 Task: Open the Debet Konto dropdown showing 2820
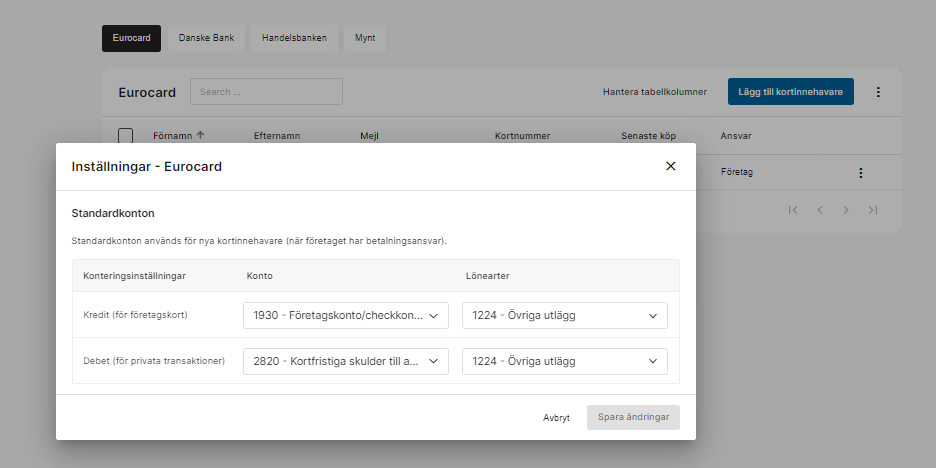click(346, 361)
